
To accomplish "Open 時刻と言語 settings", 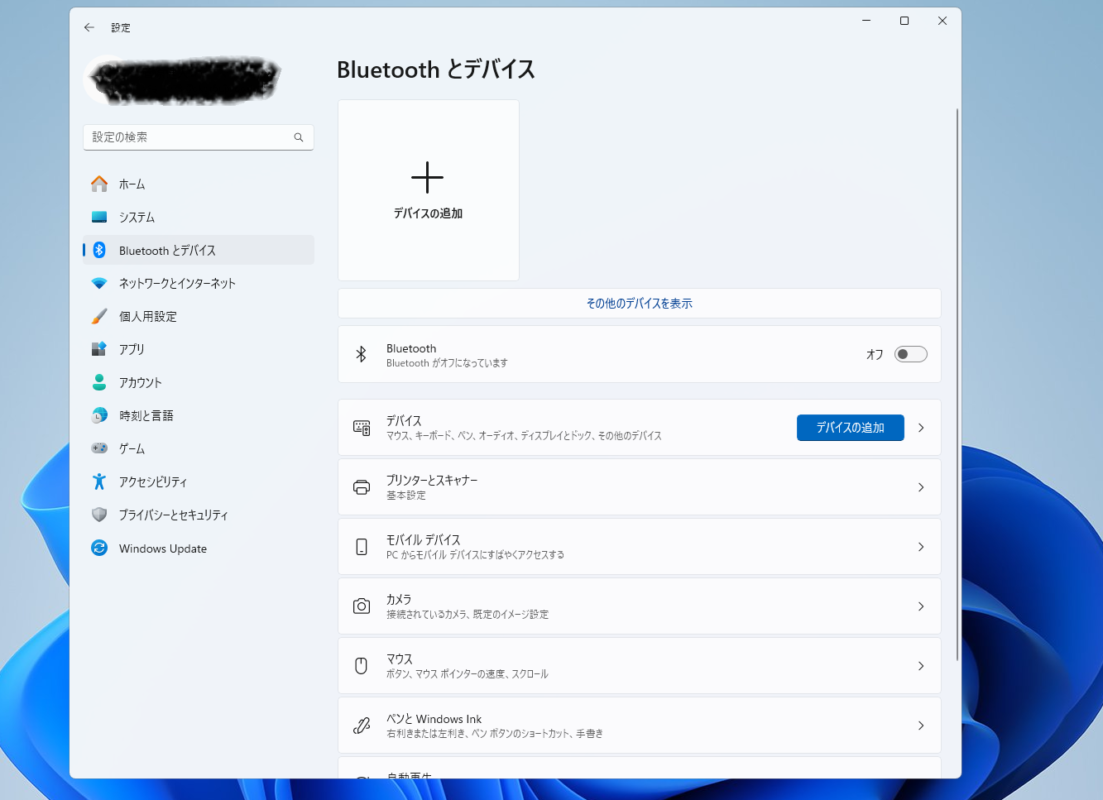I will click(x=198, y=415).
